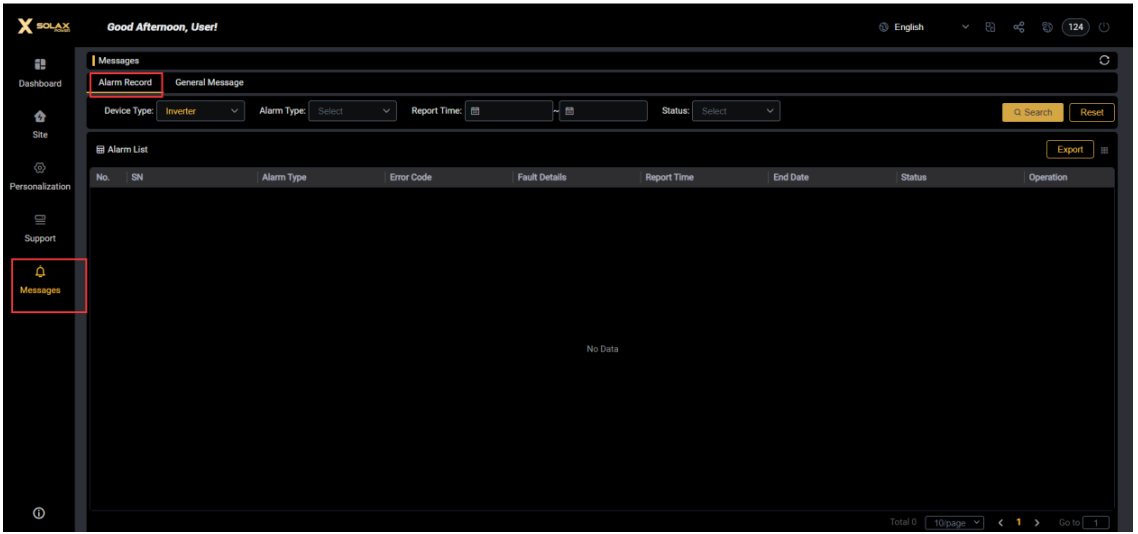Open Personalization settings in sidebar
Screen dimensions: 1138x534
[x=40, y=168]
